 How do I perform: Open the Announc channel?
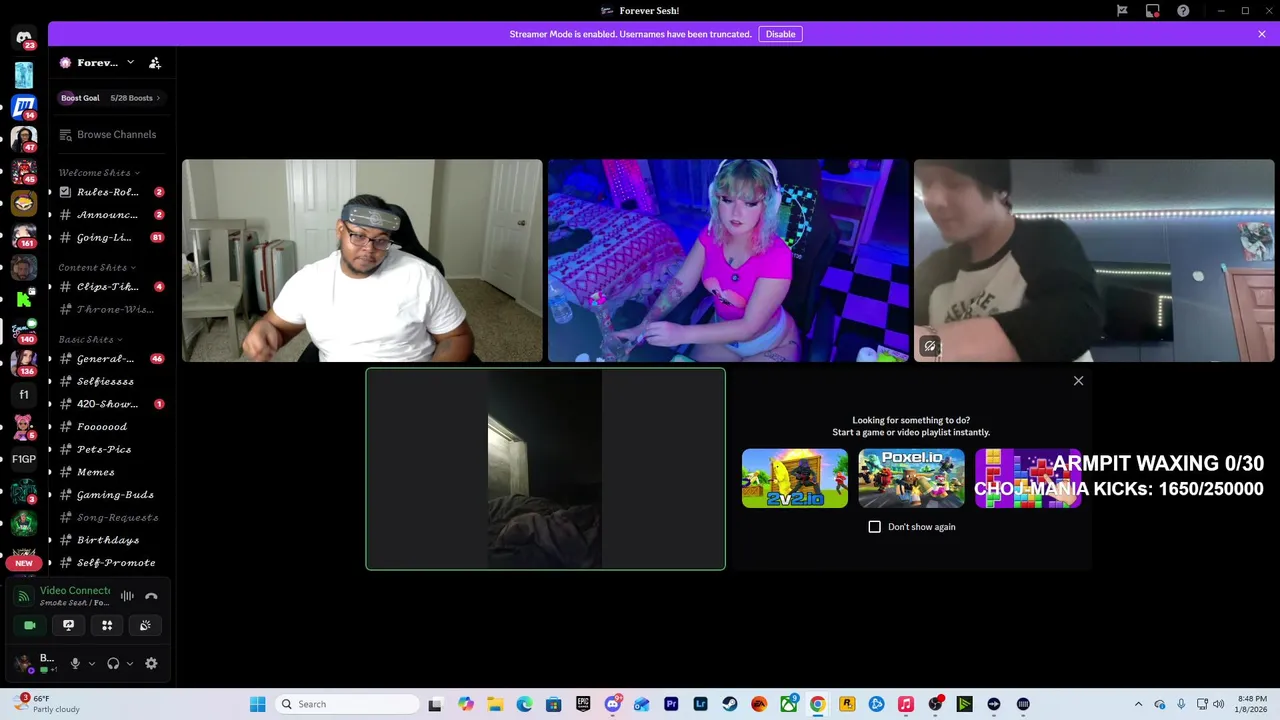[x=110, y=215]
